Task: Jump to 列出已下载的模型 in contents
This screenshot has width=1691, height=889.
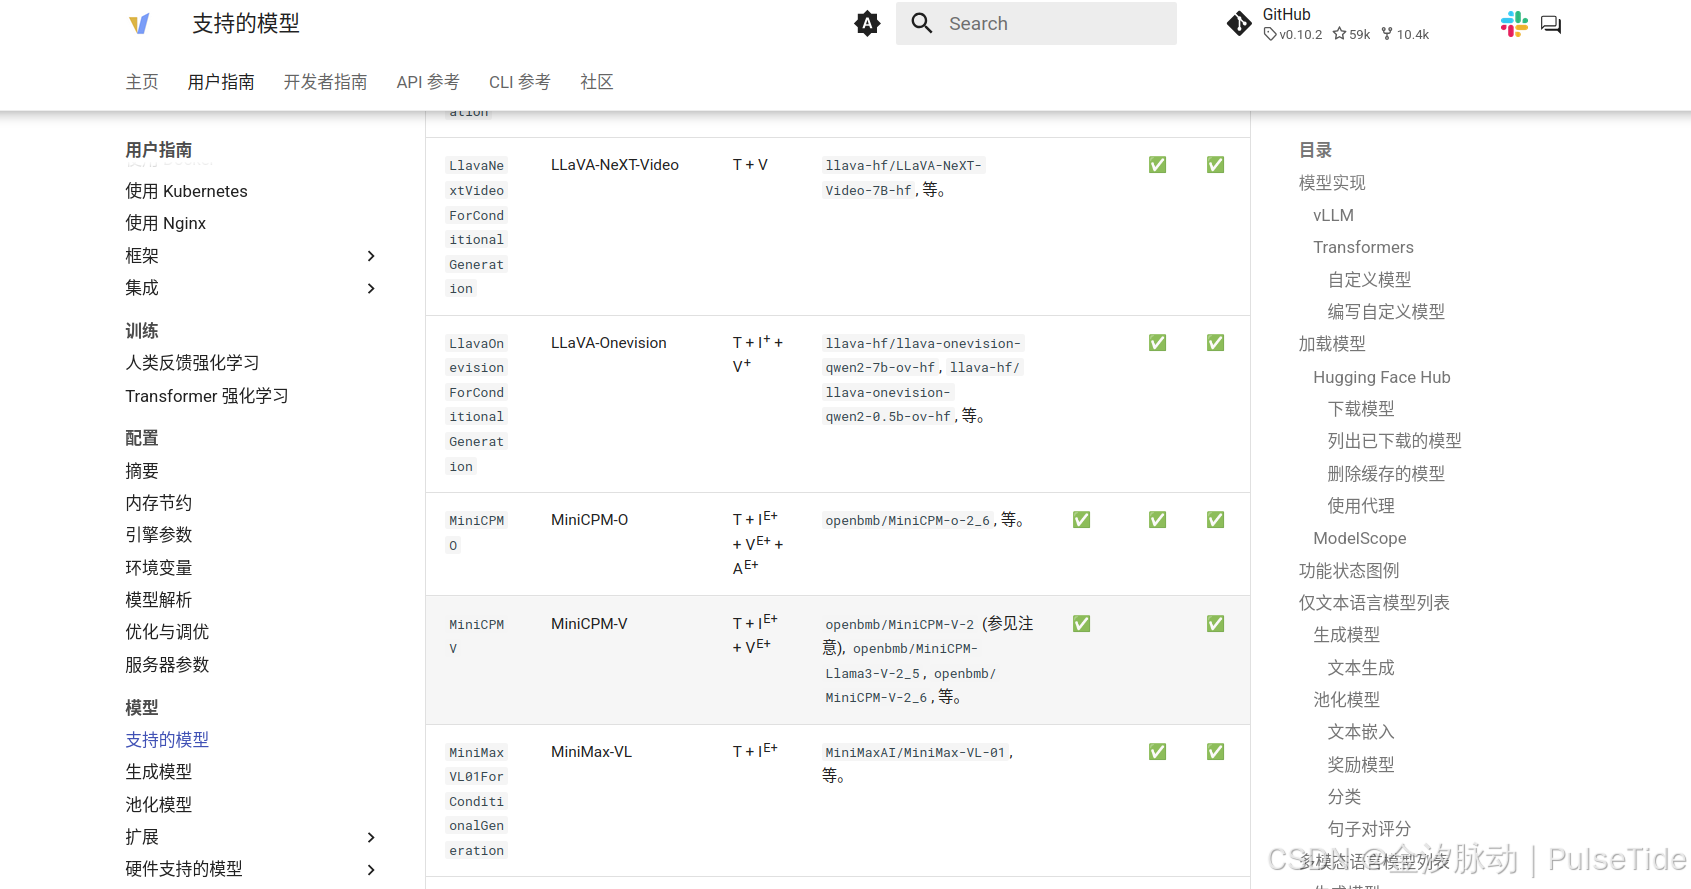Action: coord(1394,441)
